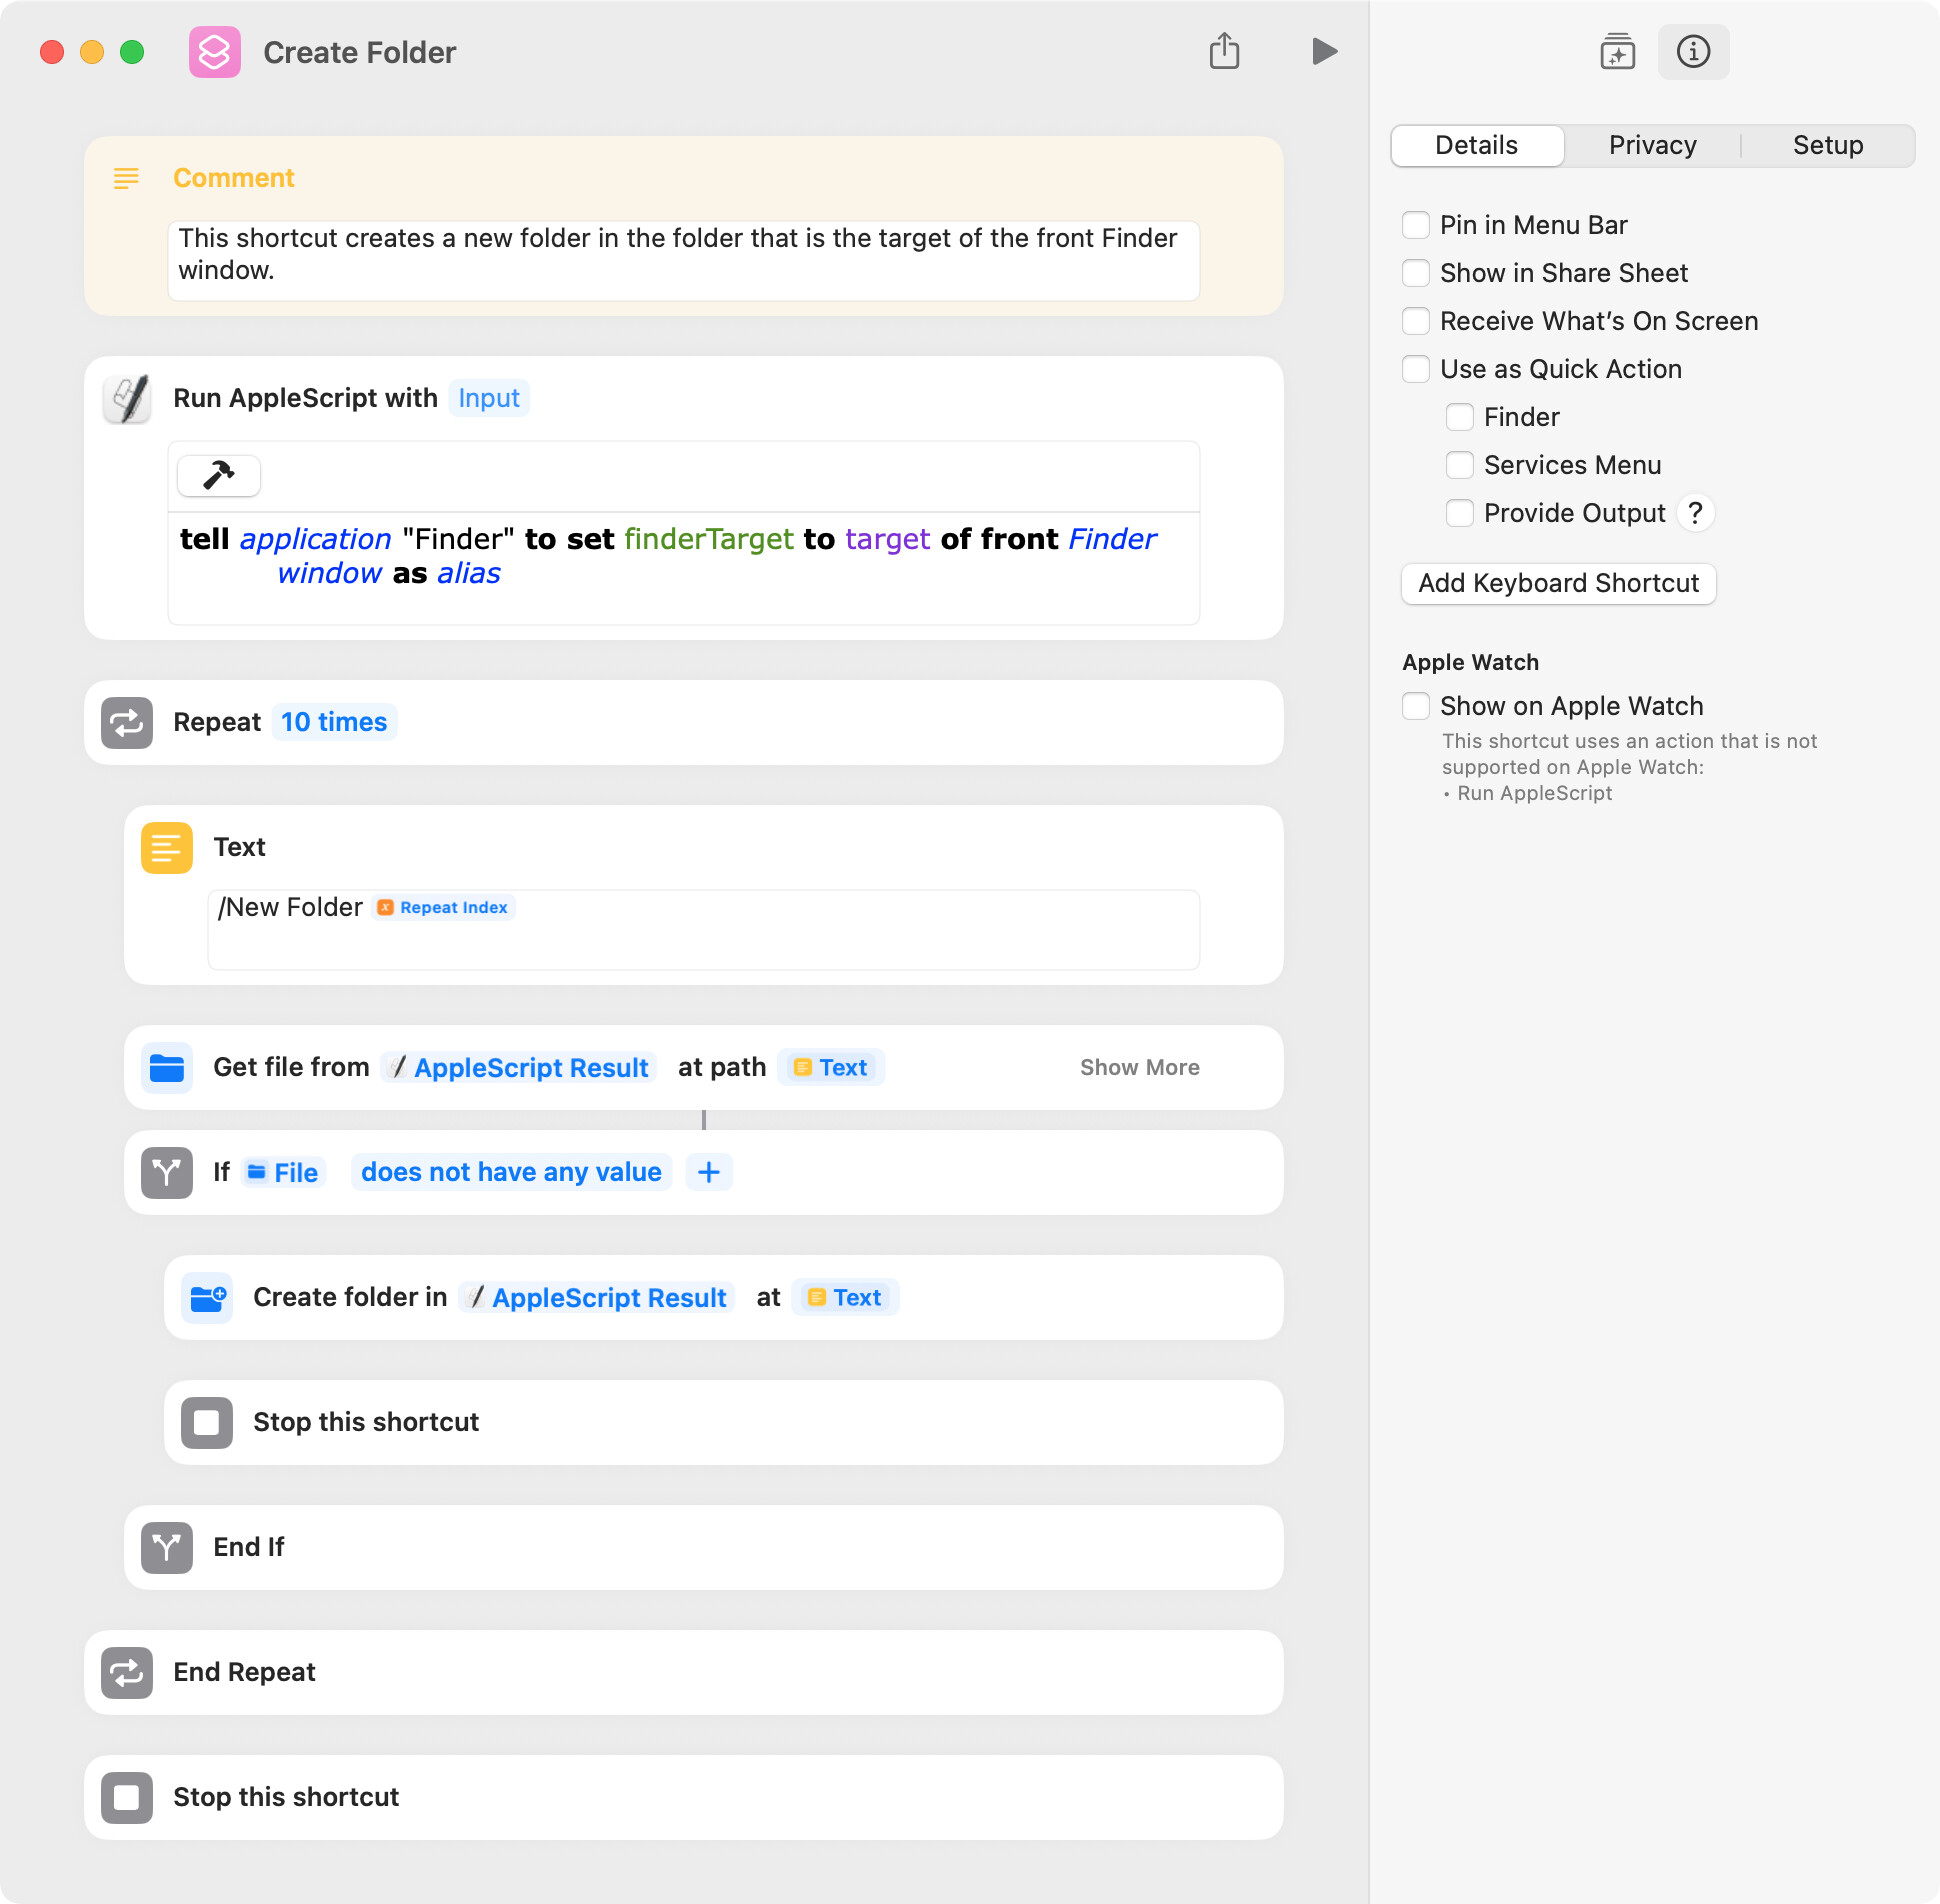
Task: Select the Repeat Index variable token
Action: [443, 907]
